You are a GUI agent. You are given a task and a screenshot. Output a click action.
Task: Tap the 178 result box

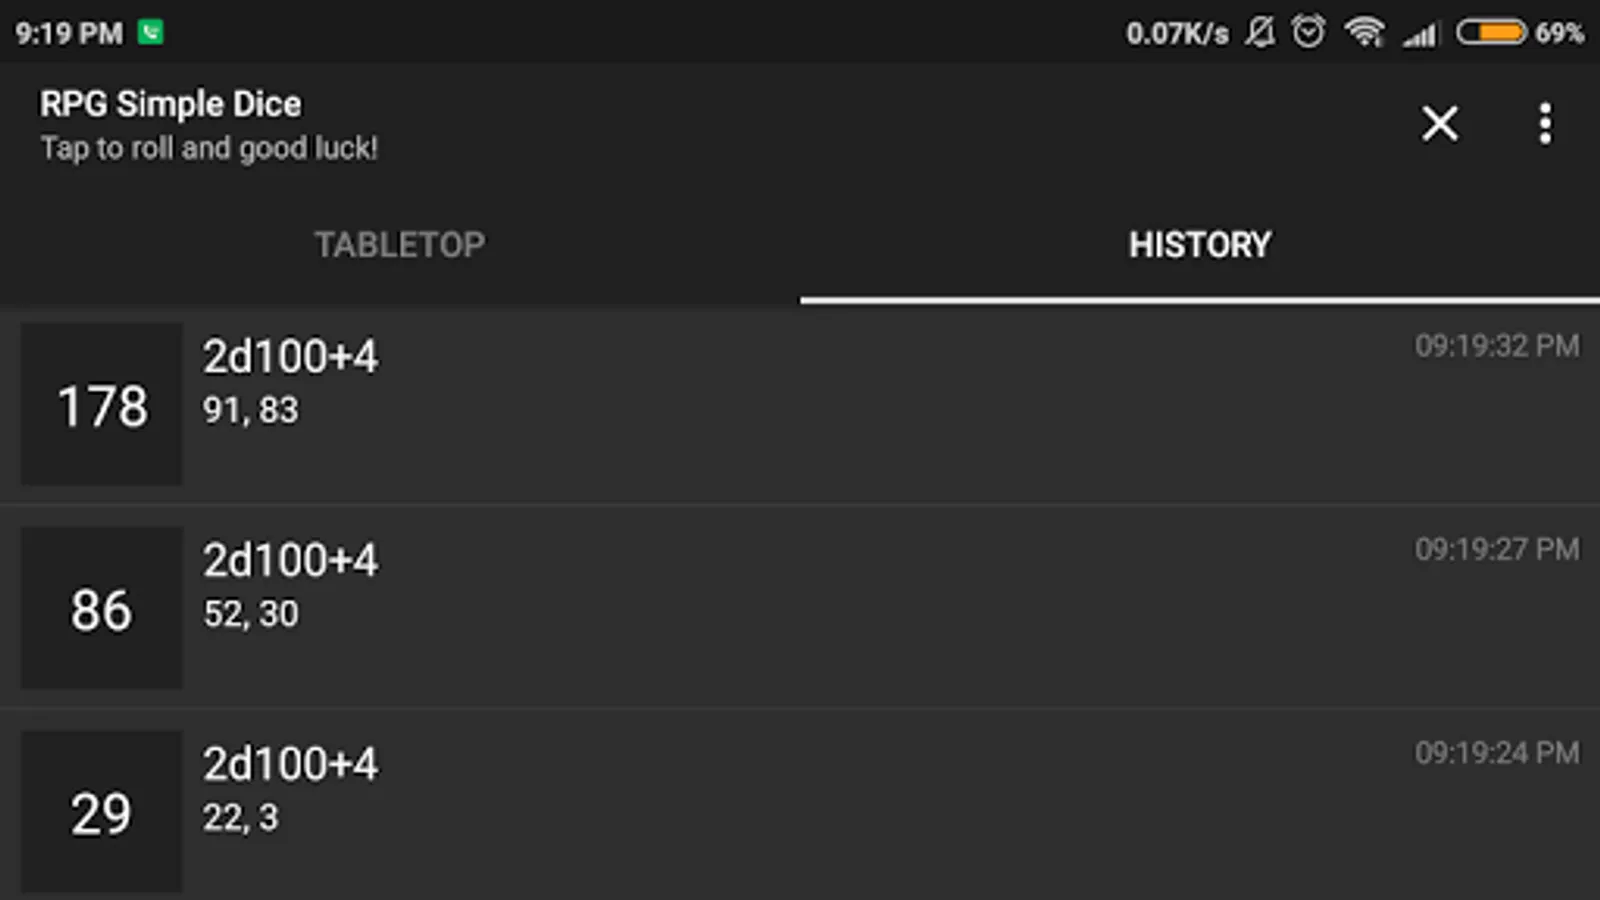pos(102,405)
